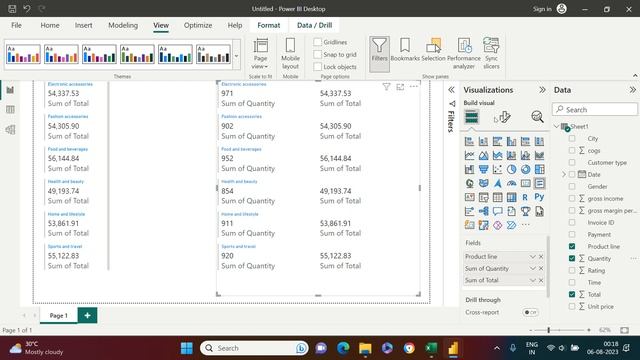The height and width of the screenshot is (360, 640).
Task: Open Product line field dropdown arrow
Action: pyautogui.click(x=532, y=257)
